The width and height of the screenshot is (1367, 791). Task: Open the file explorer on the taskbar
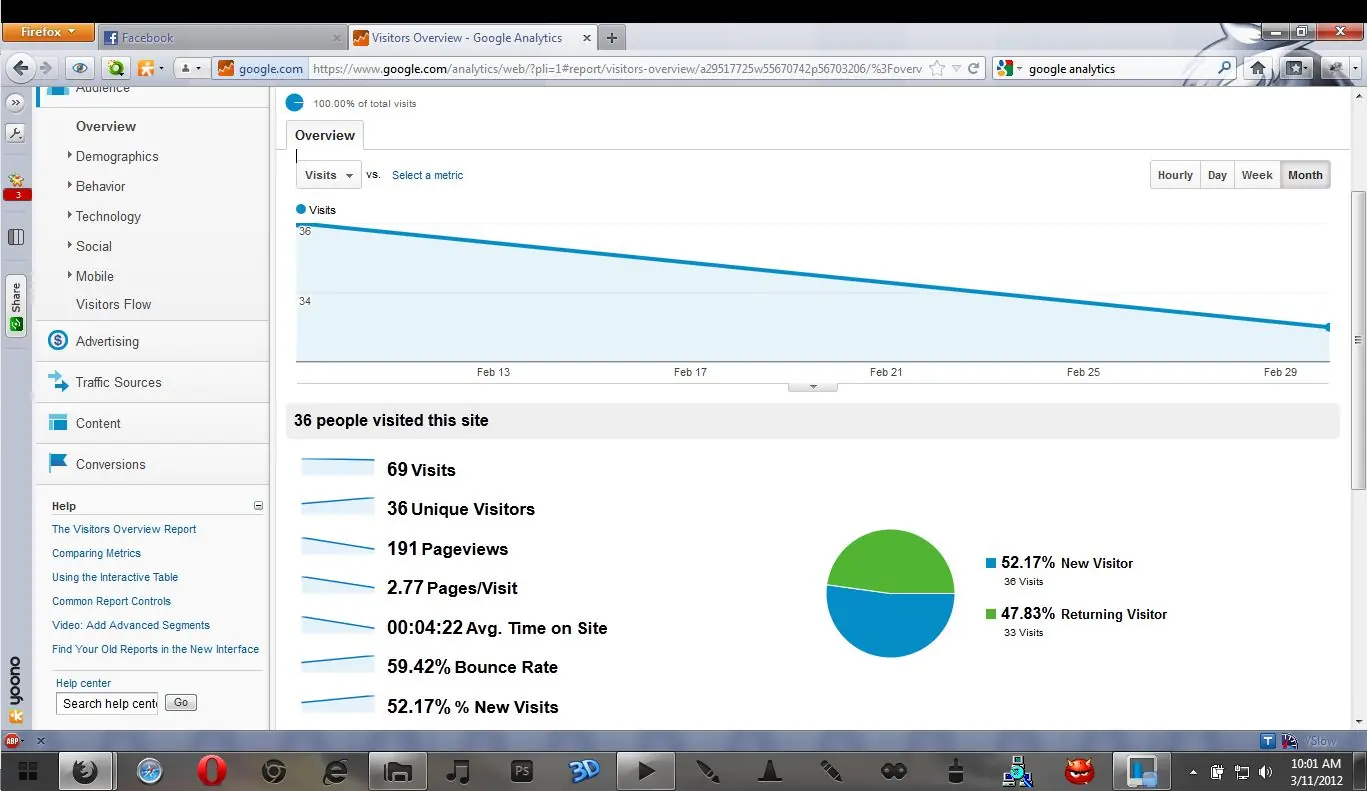pyautogui.click(x=398, y=771)
